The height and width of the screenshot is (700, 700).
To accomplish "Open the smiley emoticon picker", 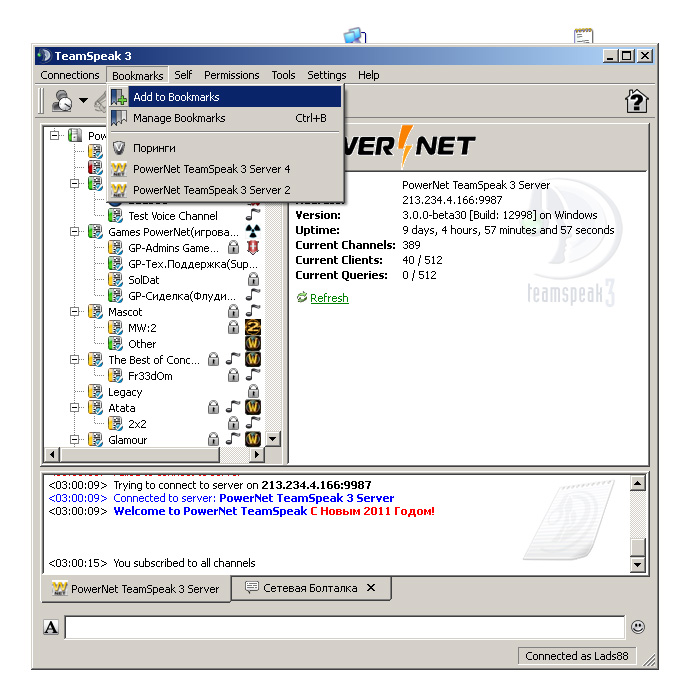I will pos(638,627).
